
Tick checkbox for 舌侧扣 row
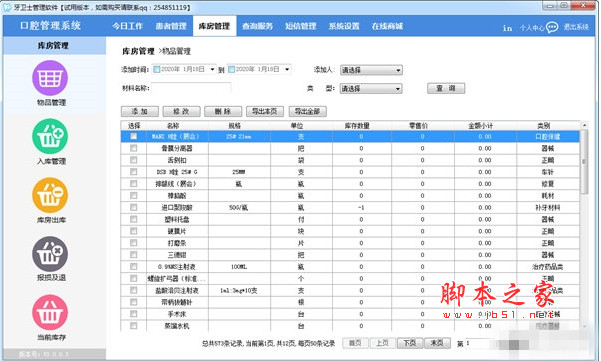pyautogui.click(x=133, y=160)
